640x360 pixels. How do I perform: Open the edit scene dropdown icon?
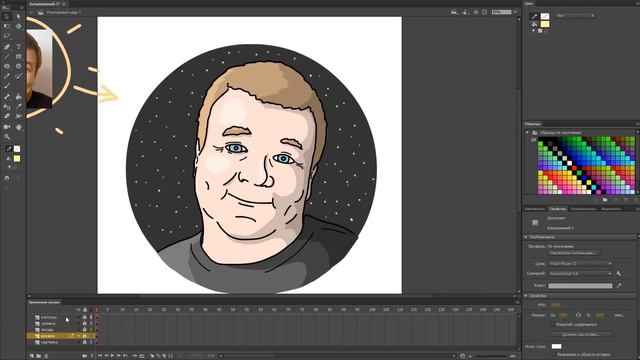click(x=455, y=12)
